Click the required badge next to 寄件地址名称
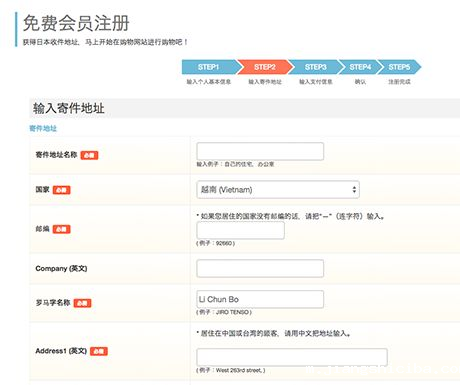The height and width of the screenshot is (385, 460). [x=89, y=155]
